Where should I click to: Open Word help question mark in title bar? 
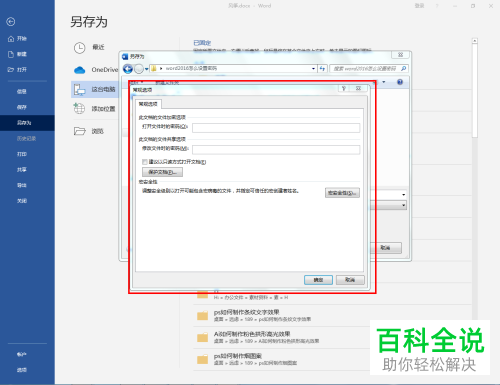click(437, 6)
